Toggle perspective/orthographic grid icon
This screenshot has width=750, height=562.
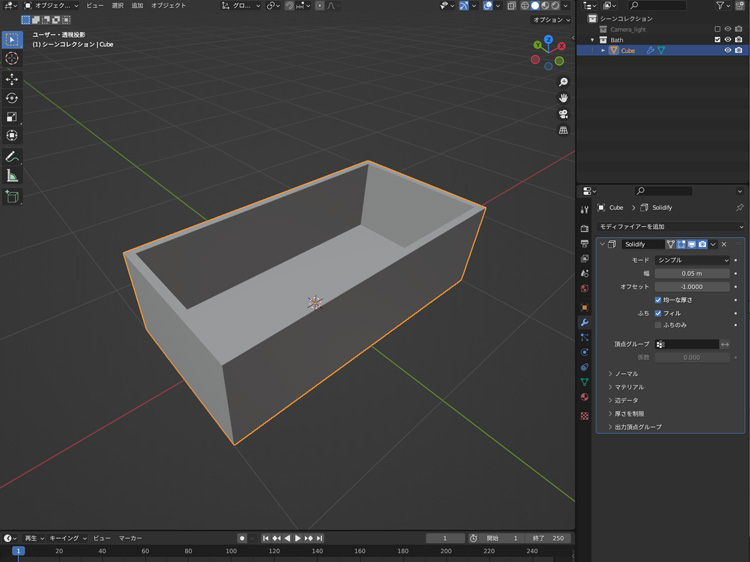click(564, 130)
